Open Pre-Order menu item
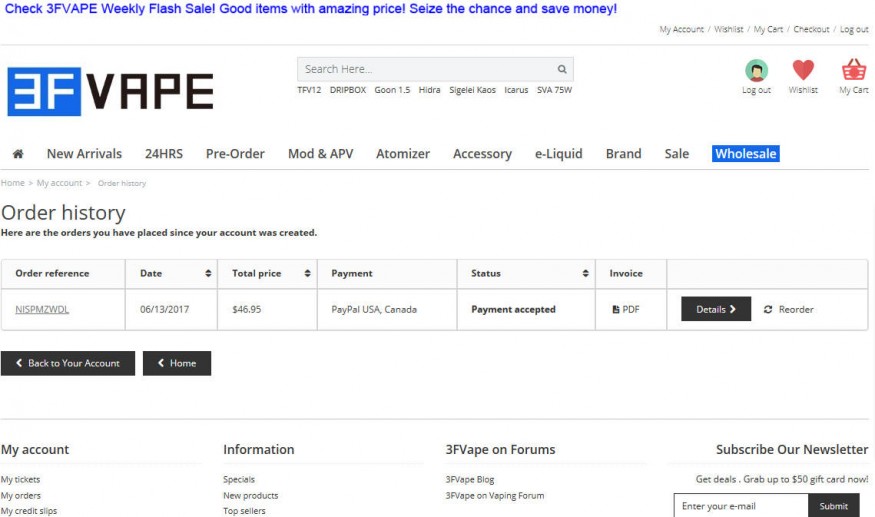 (235, 154)
